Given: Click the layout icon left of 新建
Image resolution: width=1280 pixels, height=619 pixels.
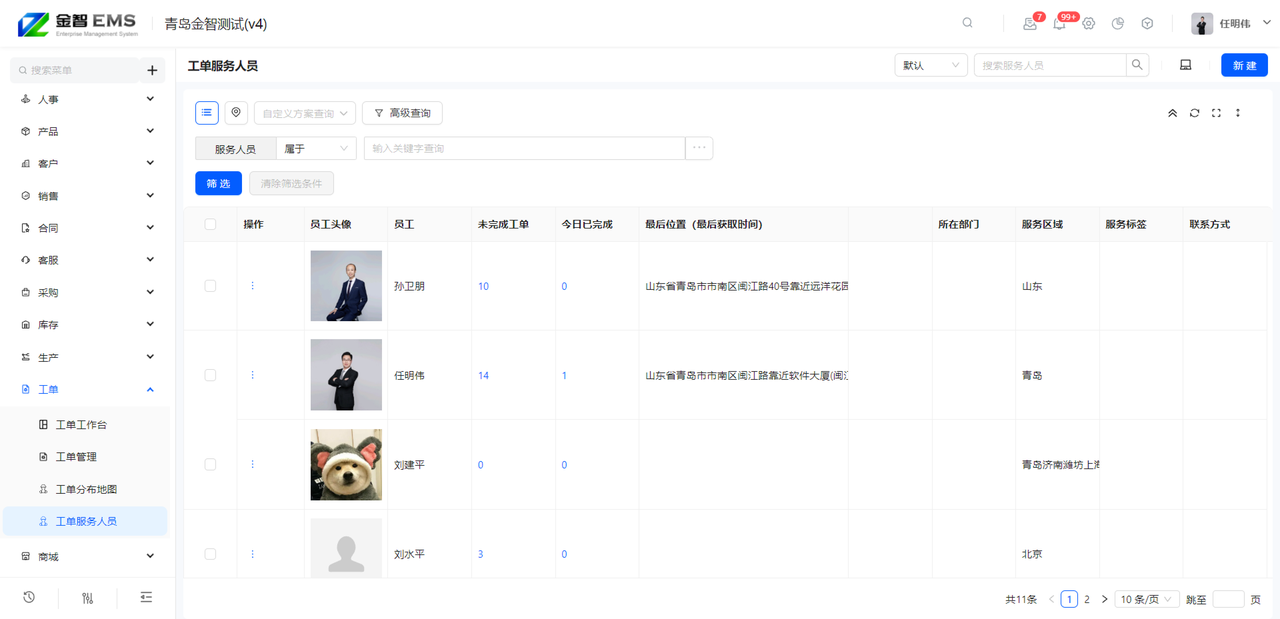Looking at the screenshot, I should point(1185,65).
